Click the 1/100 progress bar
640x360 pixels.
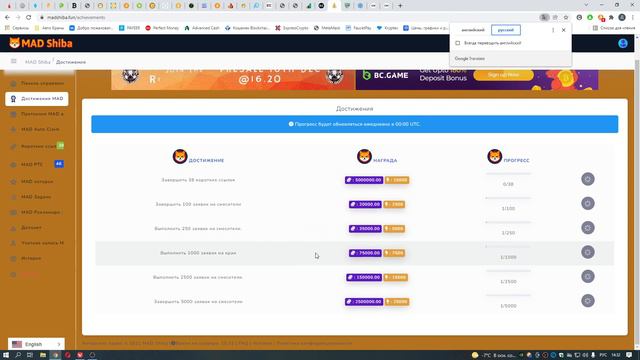(x=508, y=198)
